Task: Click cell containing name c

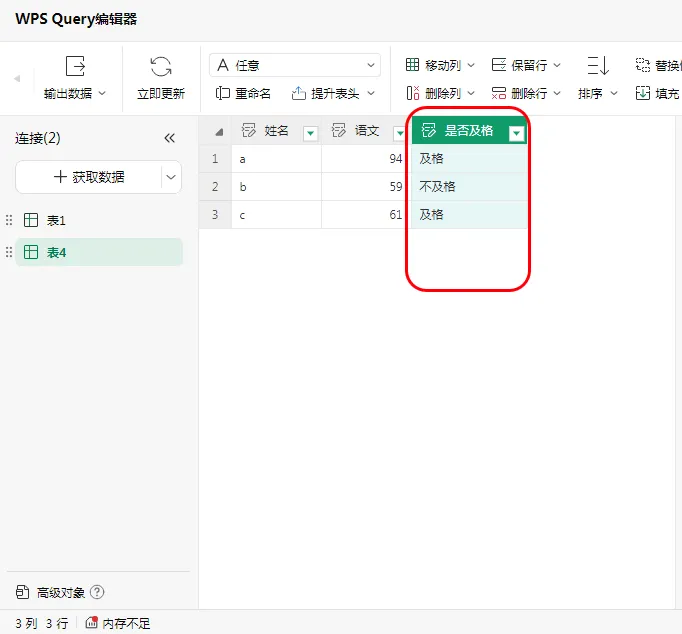Action: pos(277,214)
